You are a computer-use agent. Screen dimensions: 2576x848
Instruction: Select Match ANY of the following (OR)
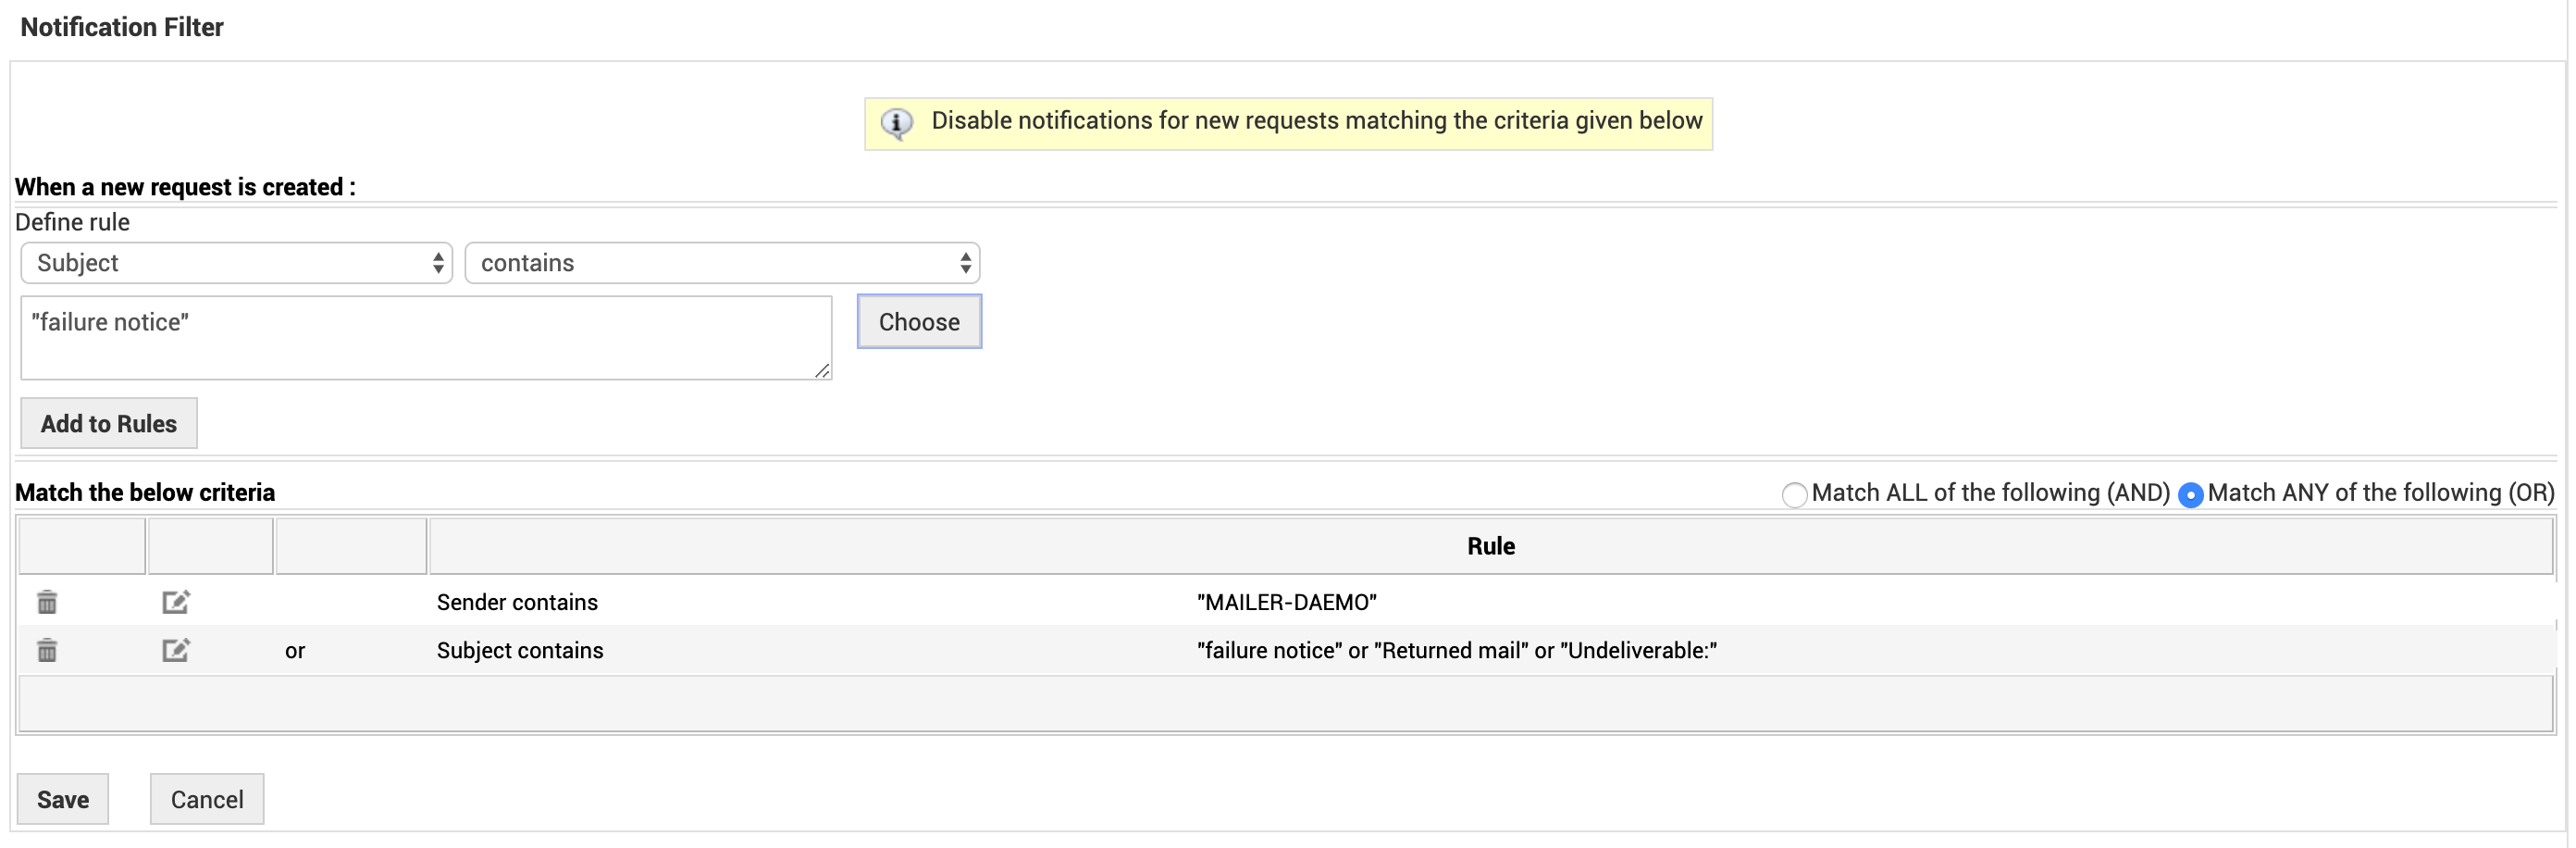tap(2190, 494)
